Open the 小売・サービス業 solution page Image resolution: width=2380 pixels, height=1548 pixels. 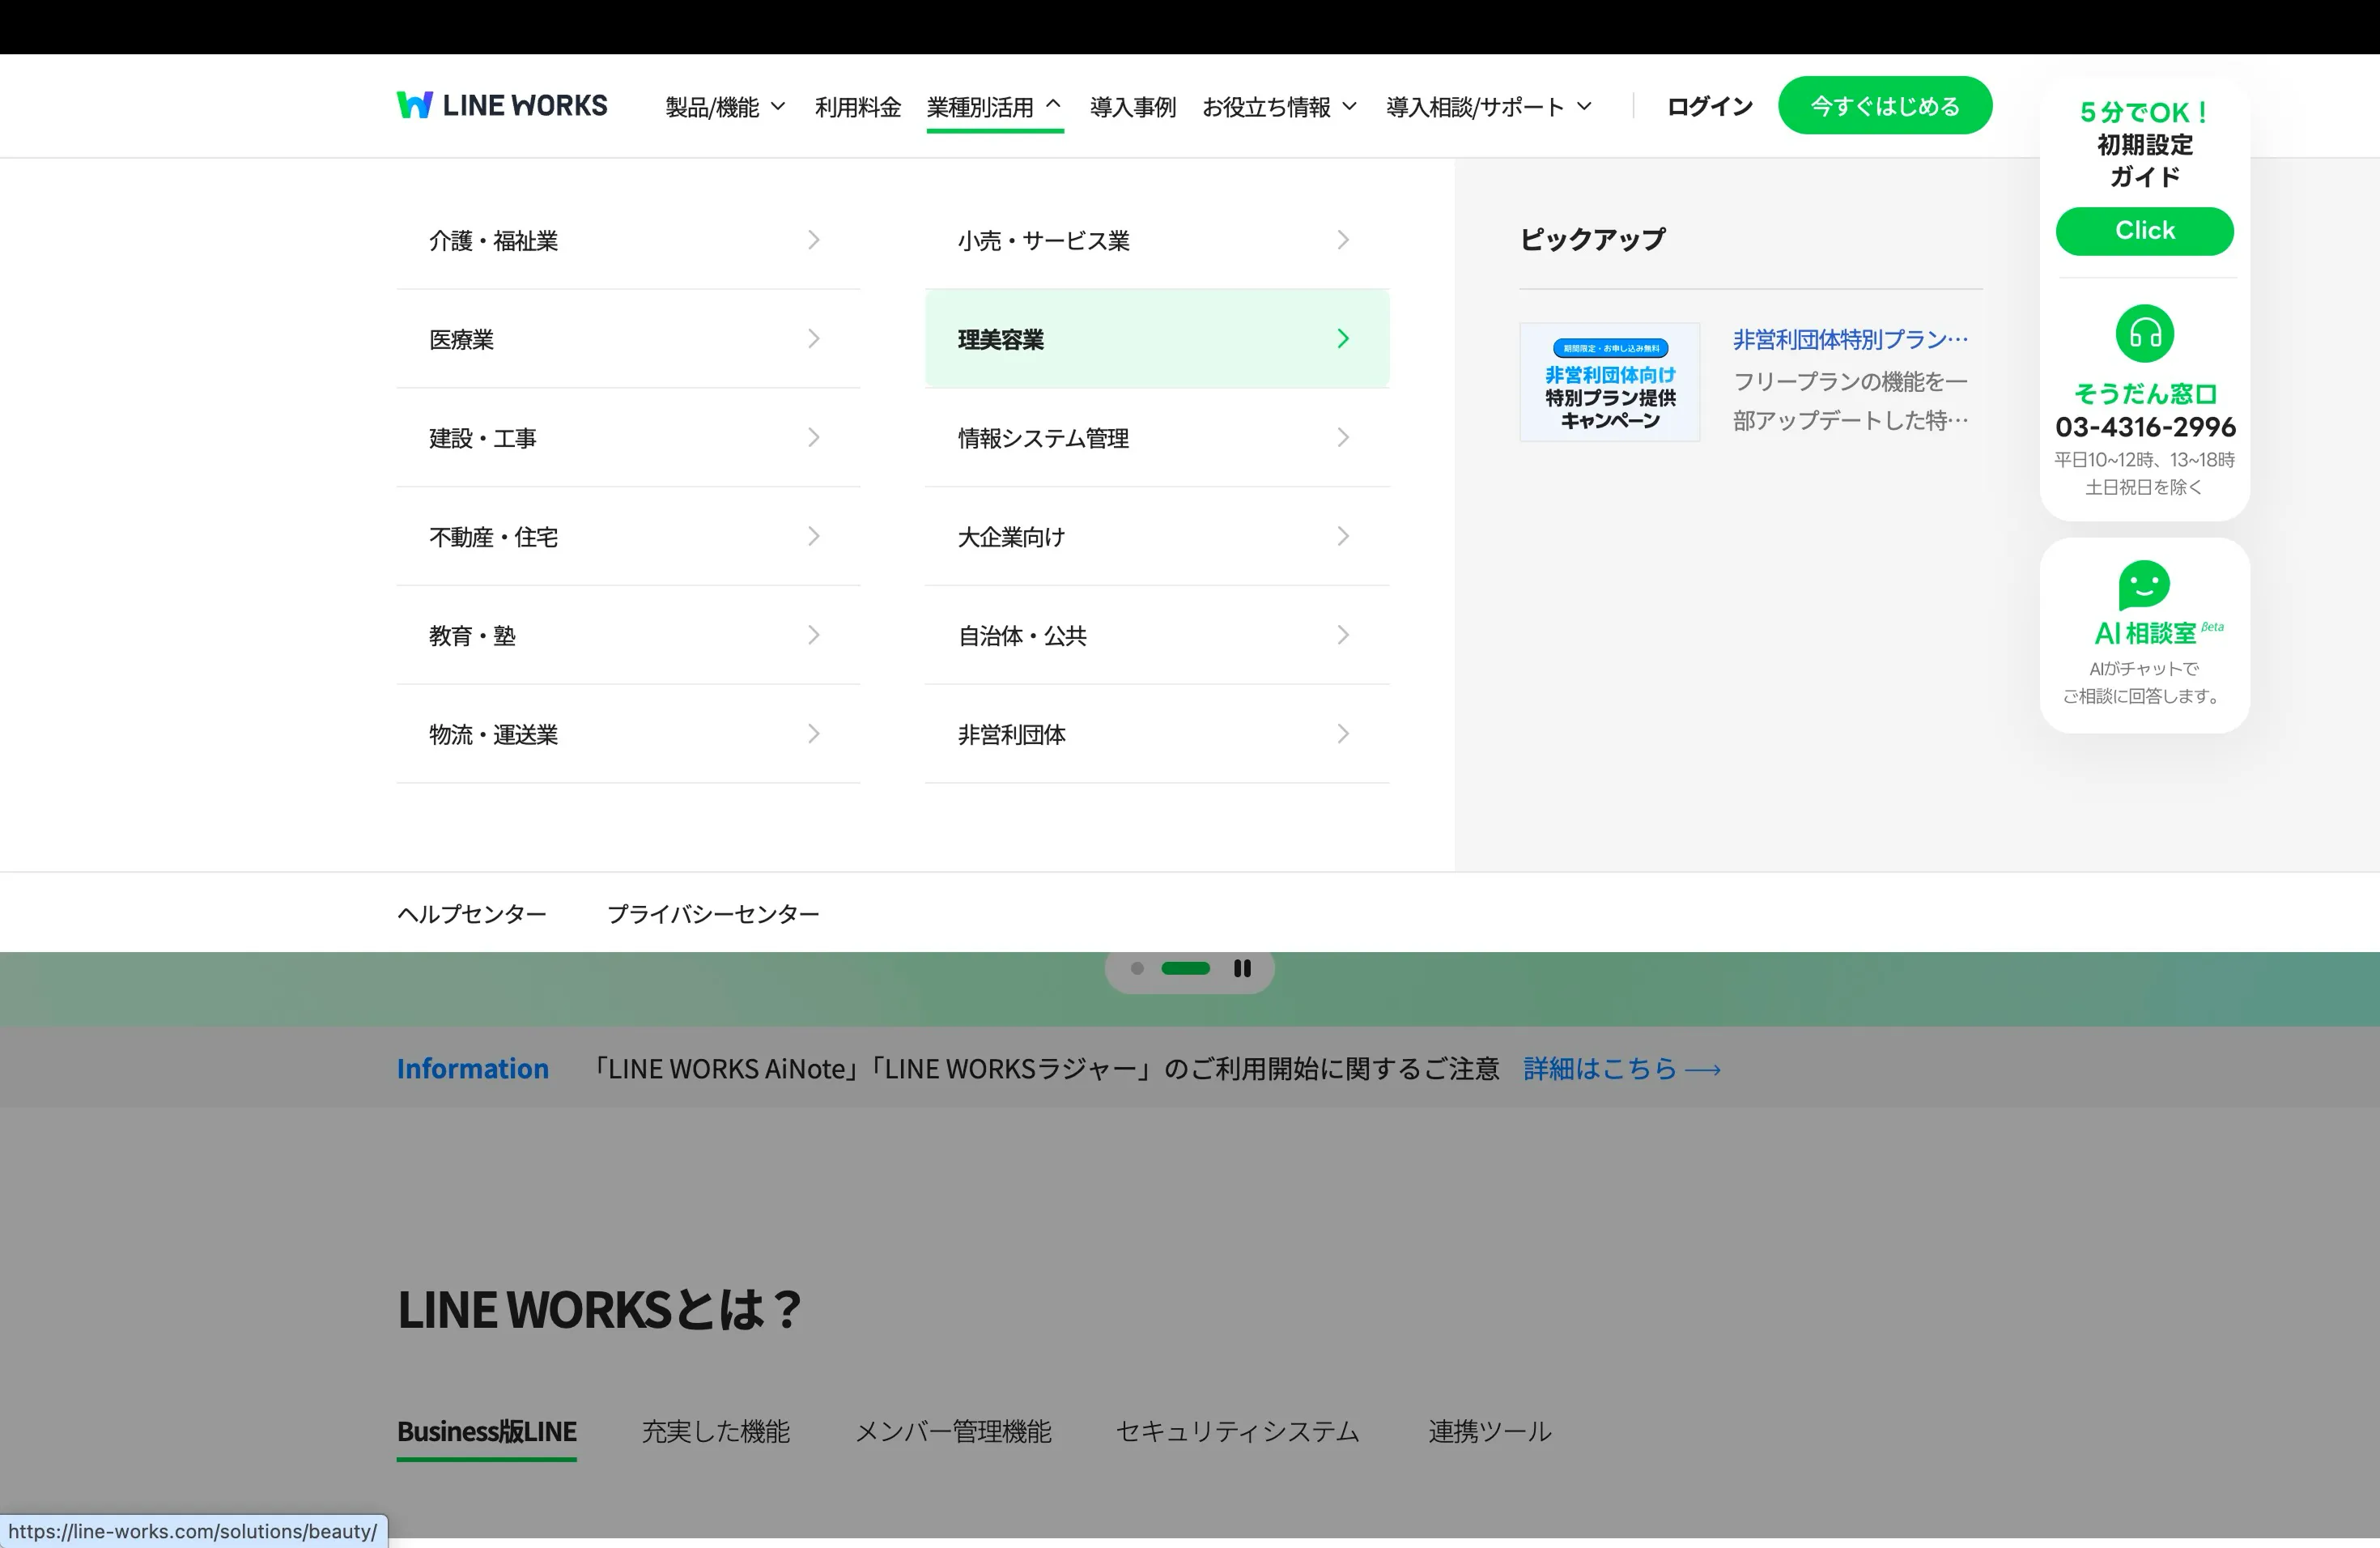1157,240
